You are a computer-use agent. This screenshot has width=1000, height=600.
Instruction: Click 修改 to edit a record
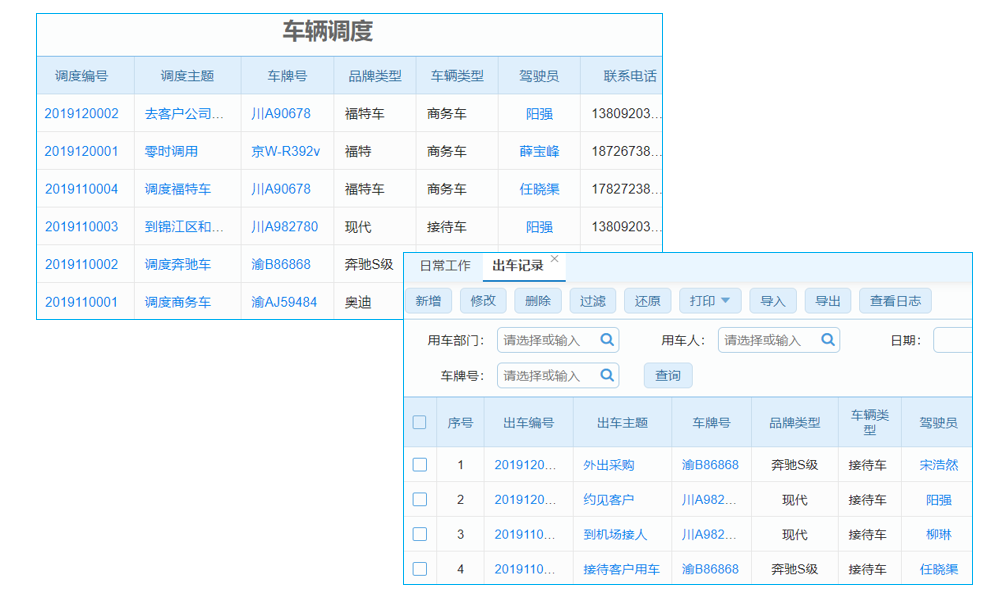[x=483, y=300]
